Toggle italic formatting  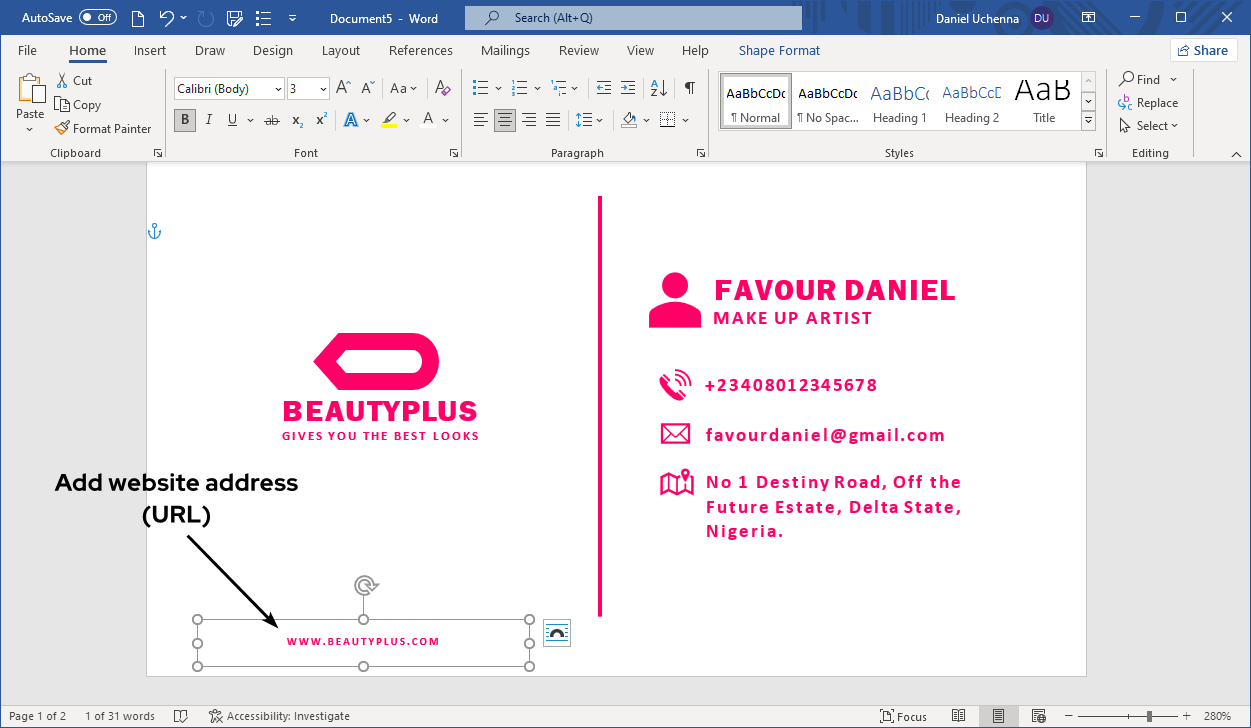tap(208, 120)
